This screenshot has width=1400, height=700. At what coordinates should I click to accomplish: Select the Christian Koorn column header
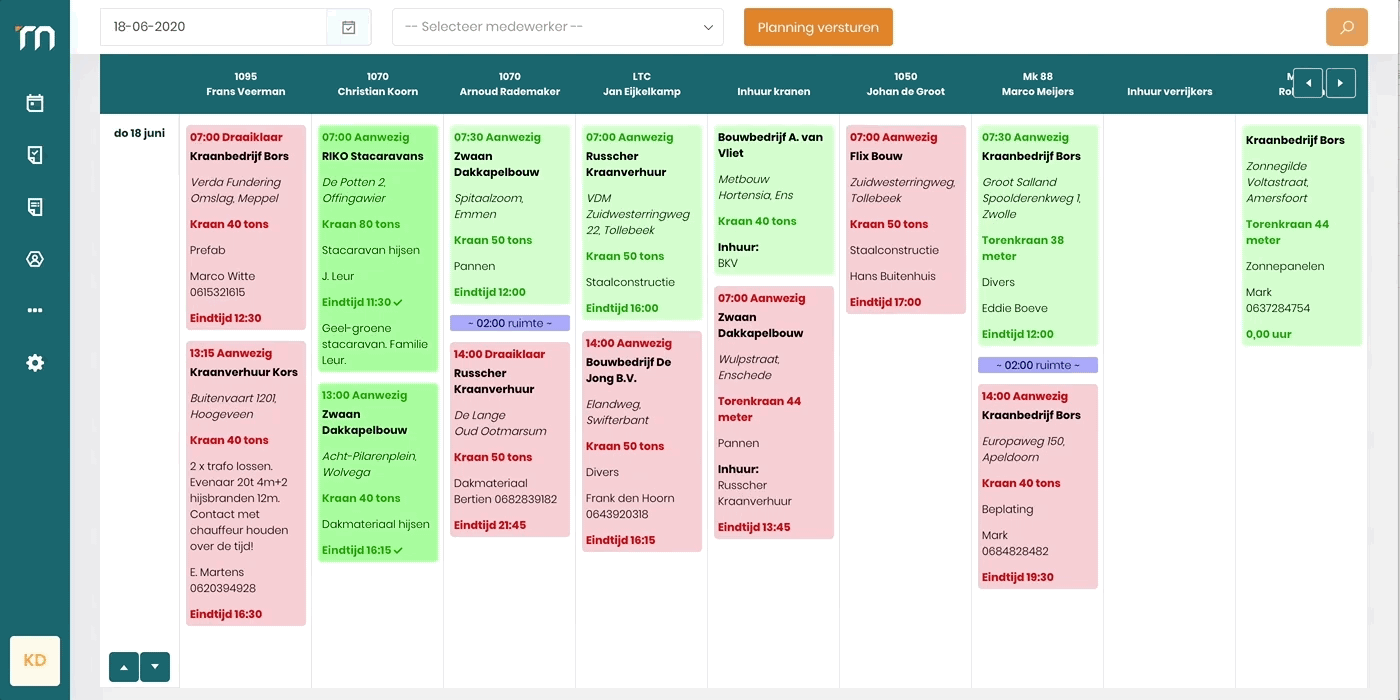[x=378, y=84]
